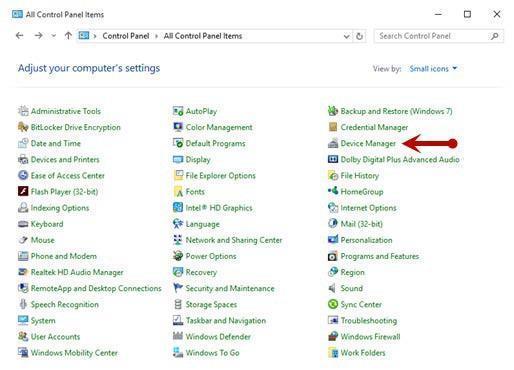Expand the chevron after Control Panel breadcrumb
This screenshot has width=514, height=370.
(156, 36)
